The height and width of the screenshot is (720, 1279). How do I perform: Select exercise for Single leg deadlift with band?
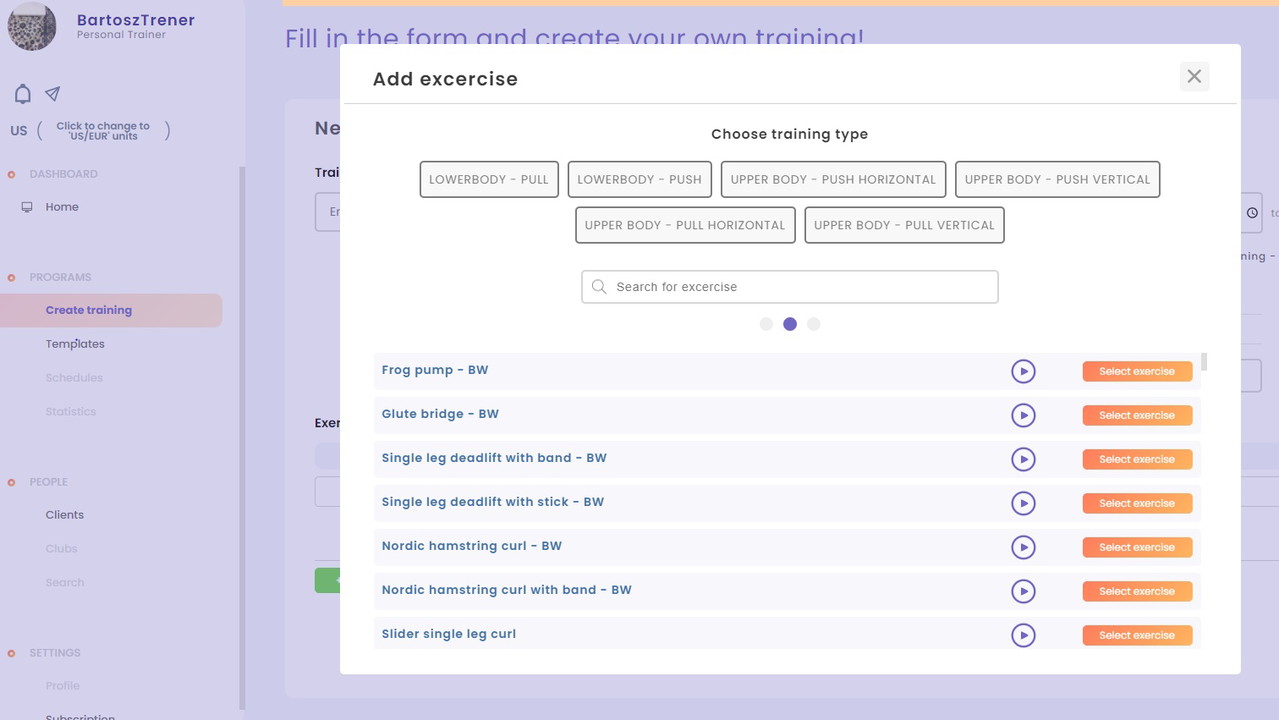[1137, 459]
